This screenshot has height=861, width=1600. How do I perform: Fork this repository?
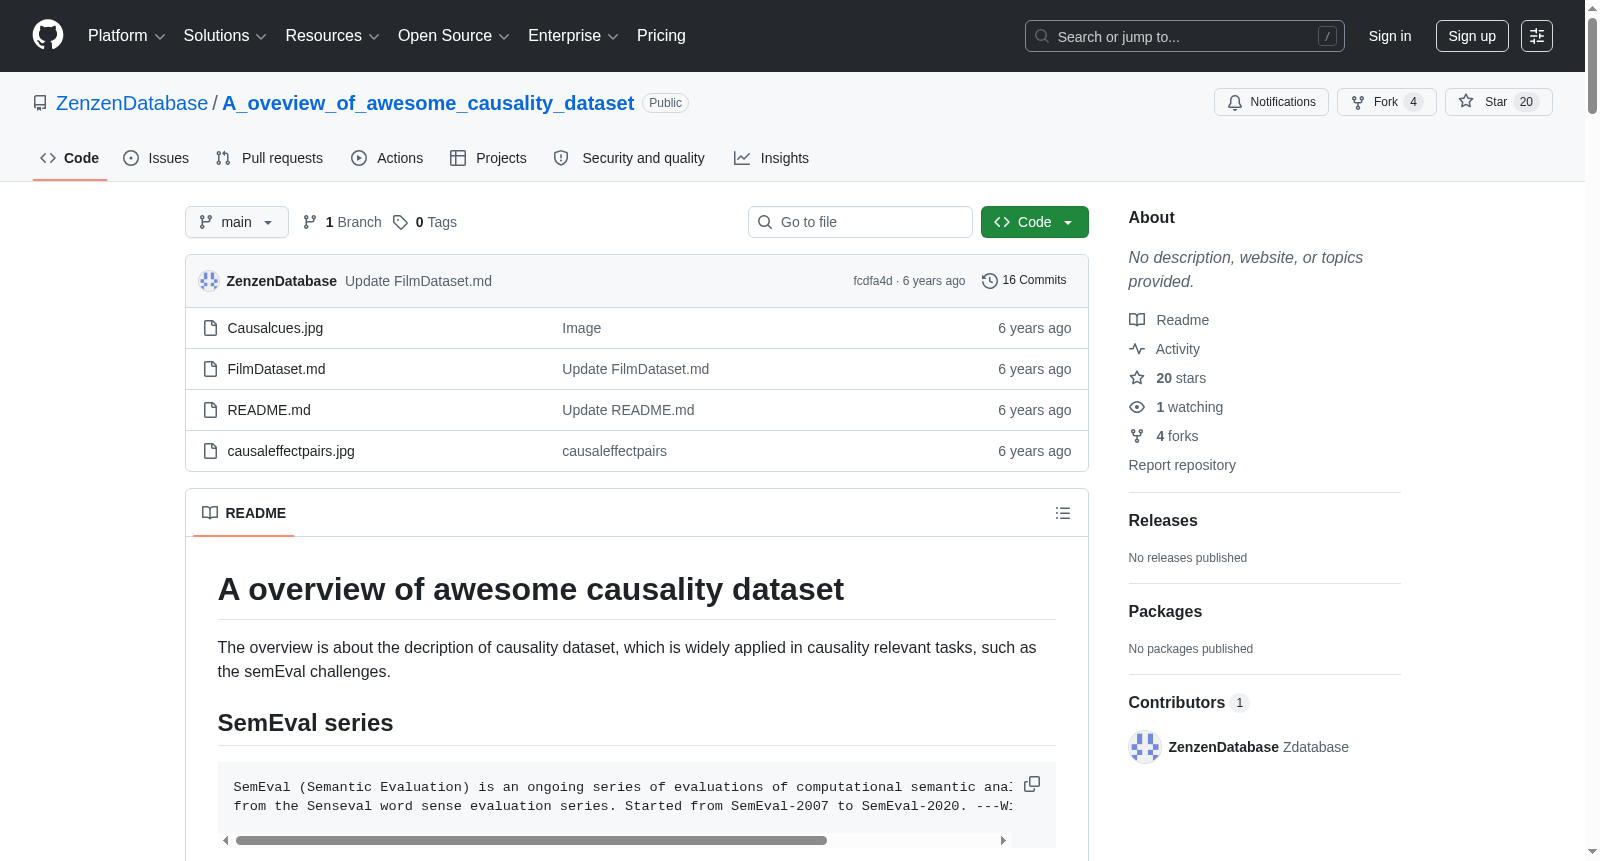point(1386,102)
